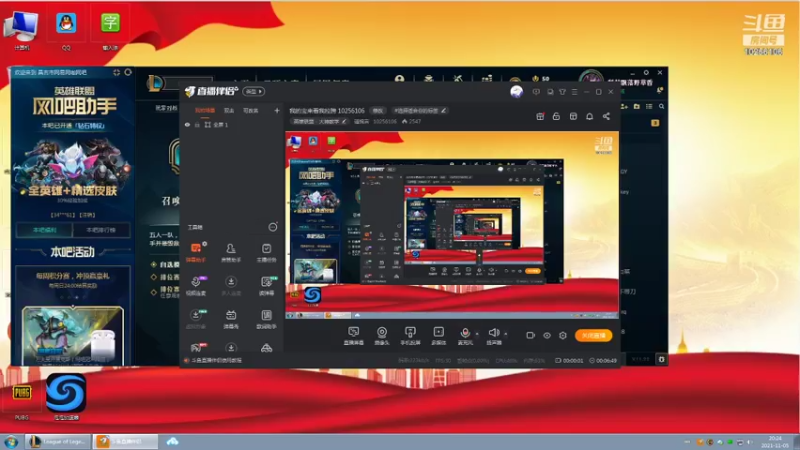Image resolution: width=800 pixels, height=450 pixels.
Task: Open the streaming tutorial link in status bar
Action: [x=216, y=360]
